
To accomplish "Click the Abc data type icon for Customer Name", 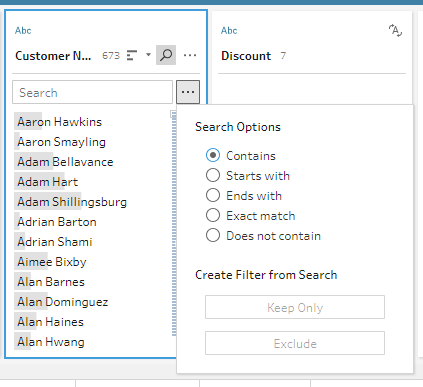I will [23, 31].
